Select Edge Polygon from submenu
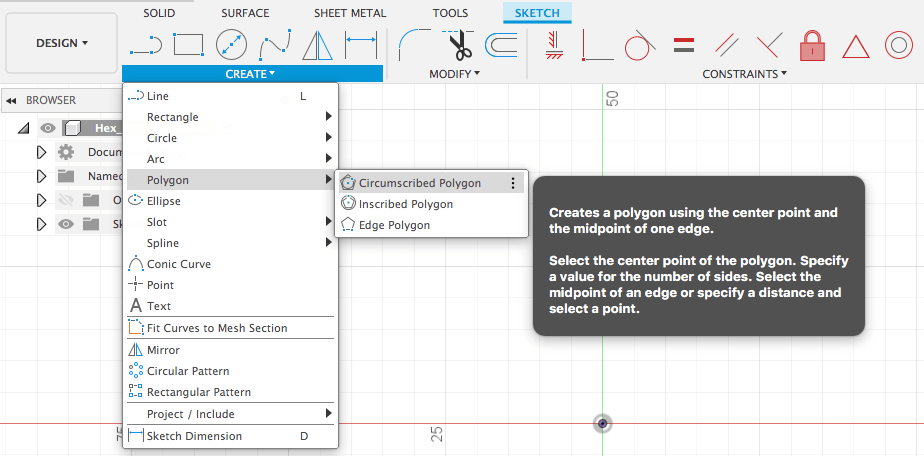Viewport: 924px width, 456px height. click(394, 225)
